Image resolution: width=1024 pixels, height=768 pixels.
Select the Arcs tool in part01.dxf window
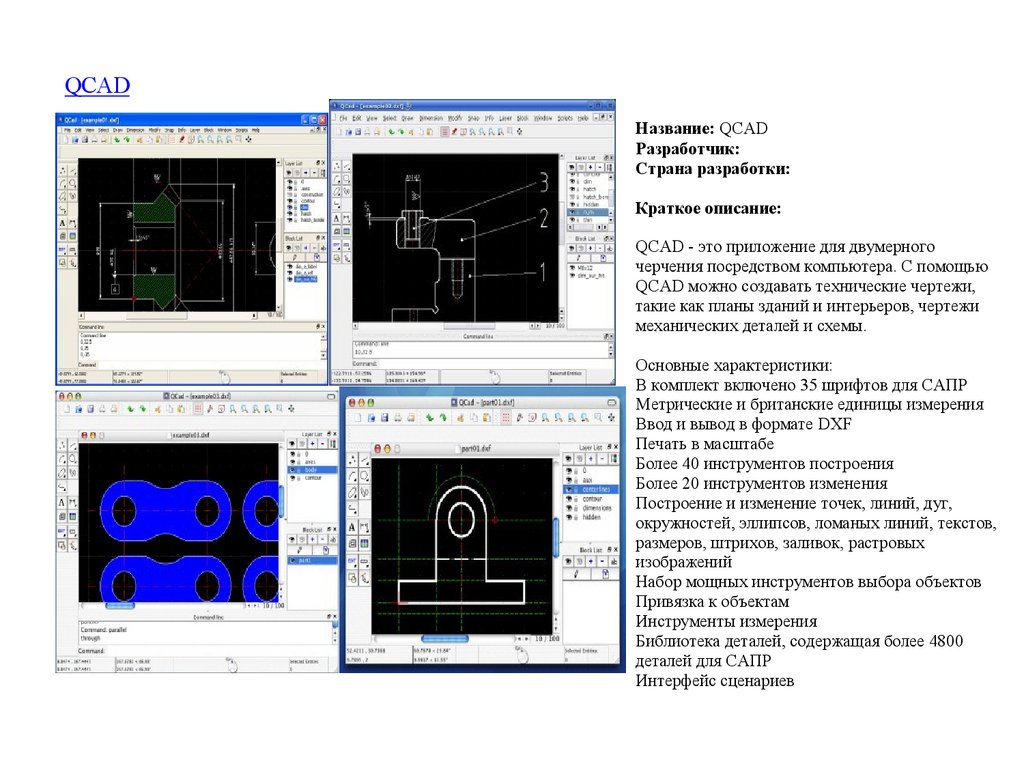click(352, 476)
